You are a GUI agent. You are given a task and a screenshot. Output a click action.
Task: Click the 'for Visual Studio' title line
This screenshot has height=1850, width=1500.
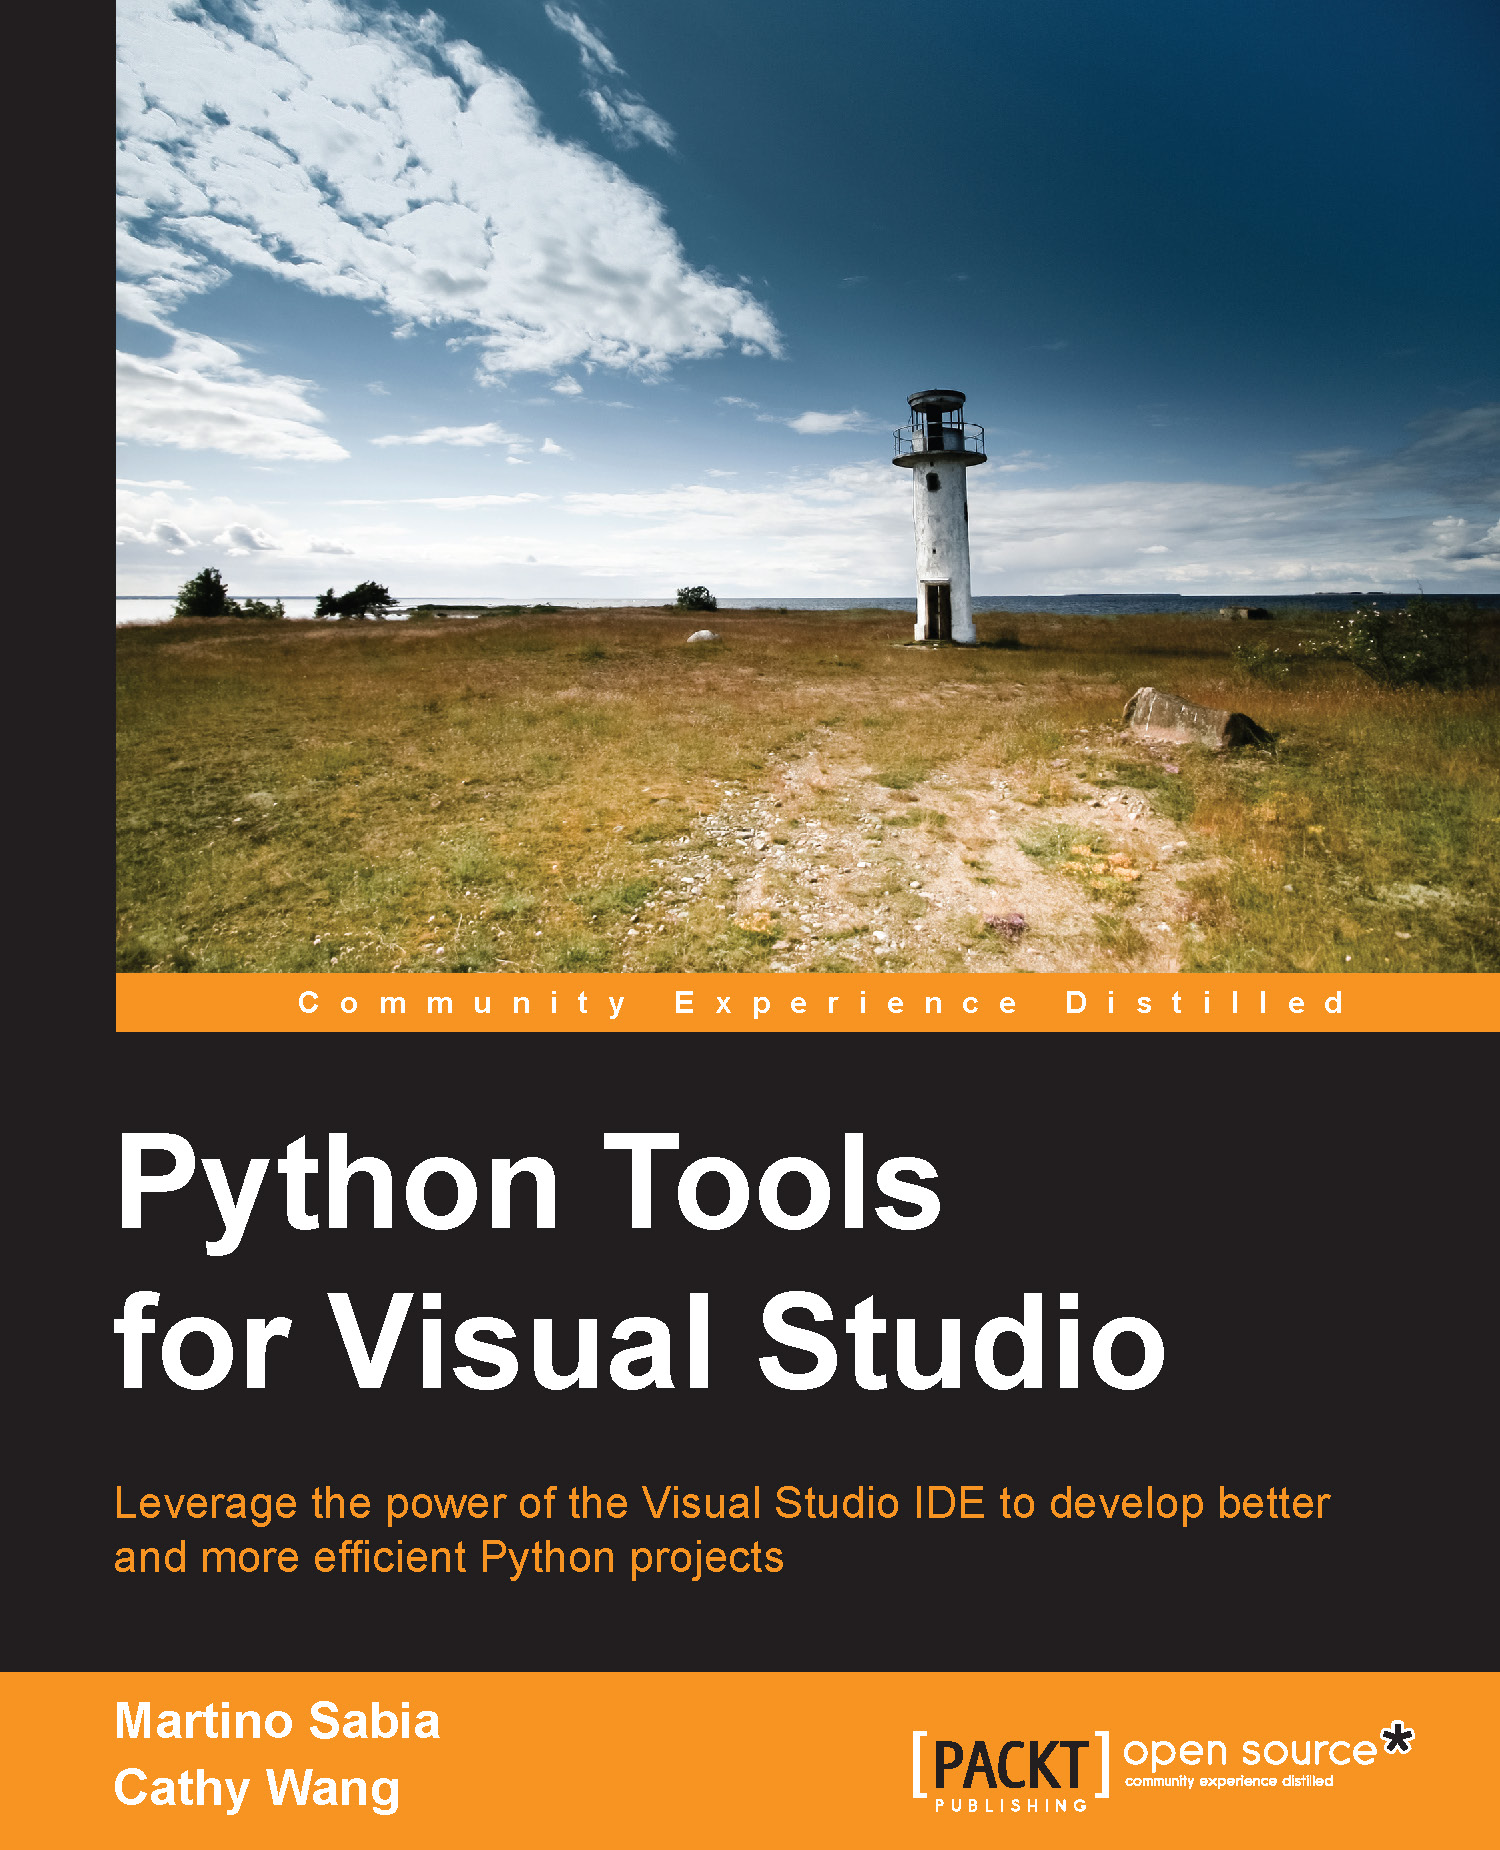pos(640,1342)
